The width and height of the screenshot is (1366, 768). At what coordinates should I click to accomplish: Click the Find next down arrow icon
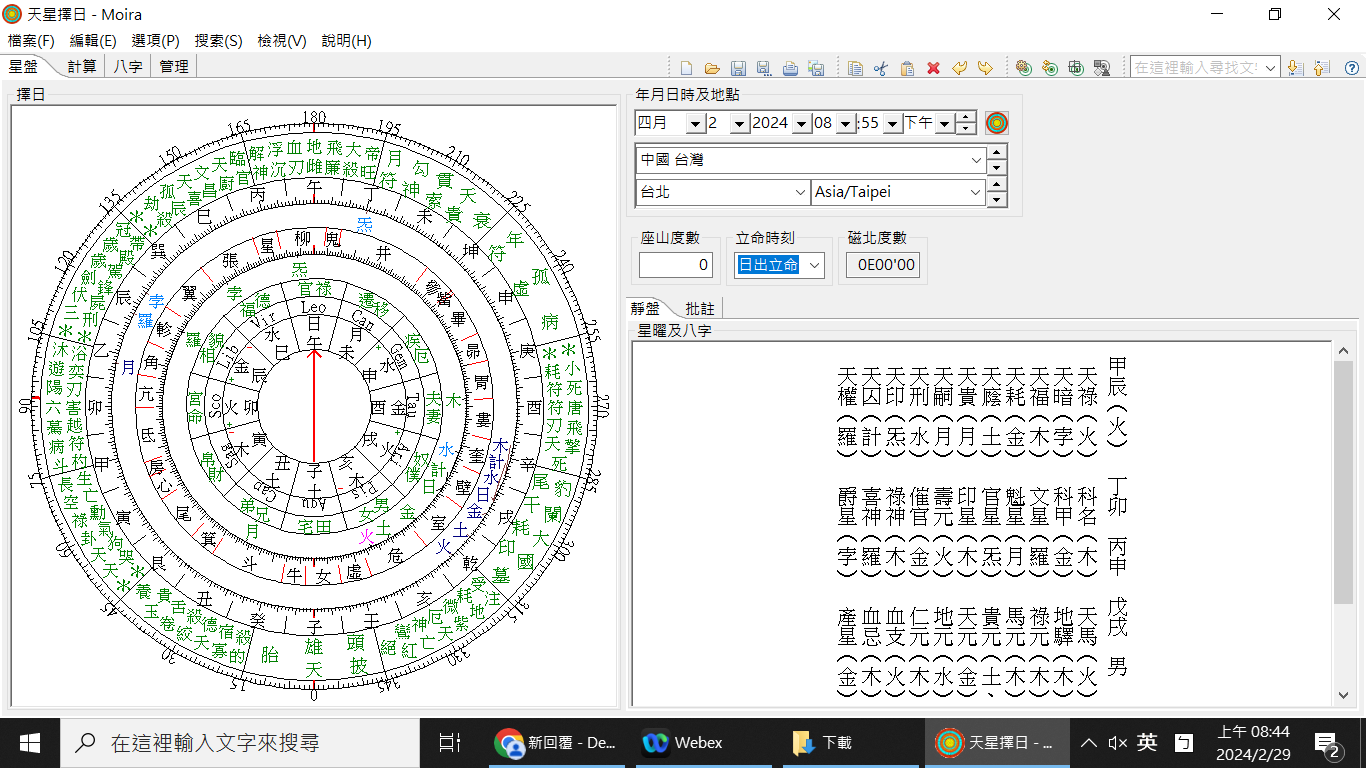[x=1294, y=68]
